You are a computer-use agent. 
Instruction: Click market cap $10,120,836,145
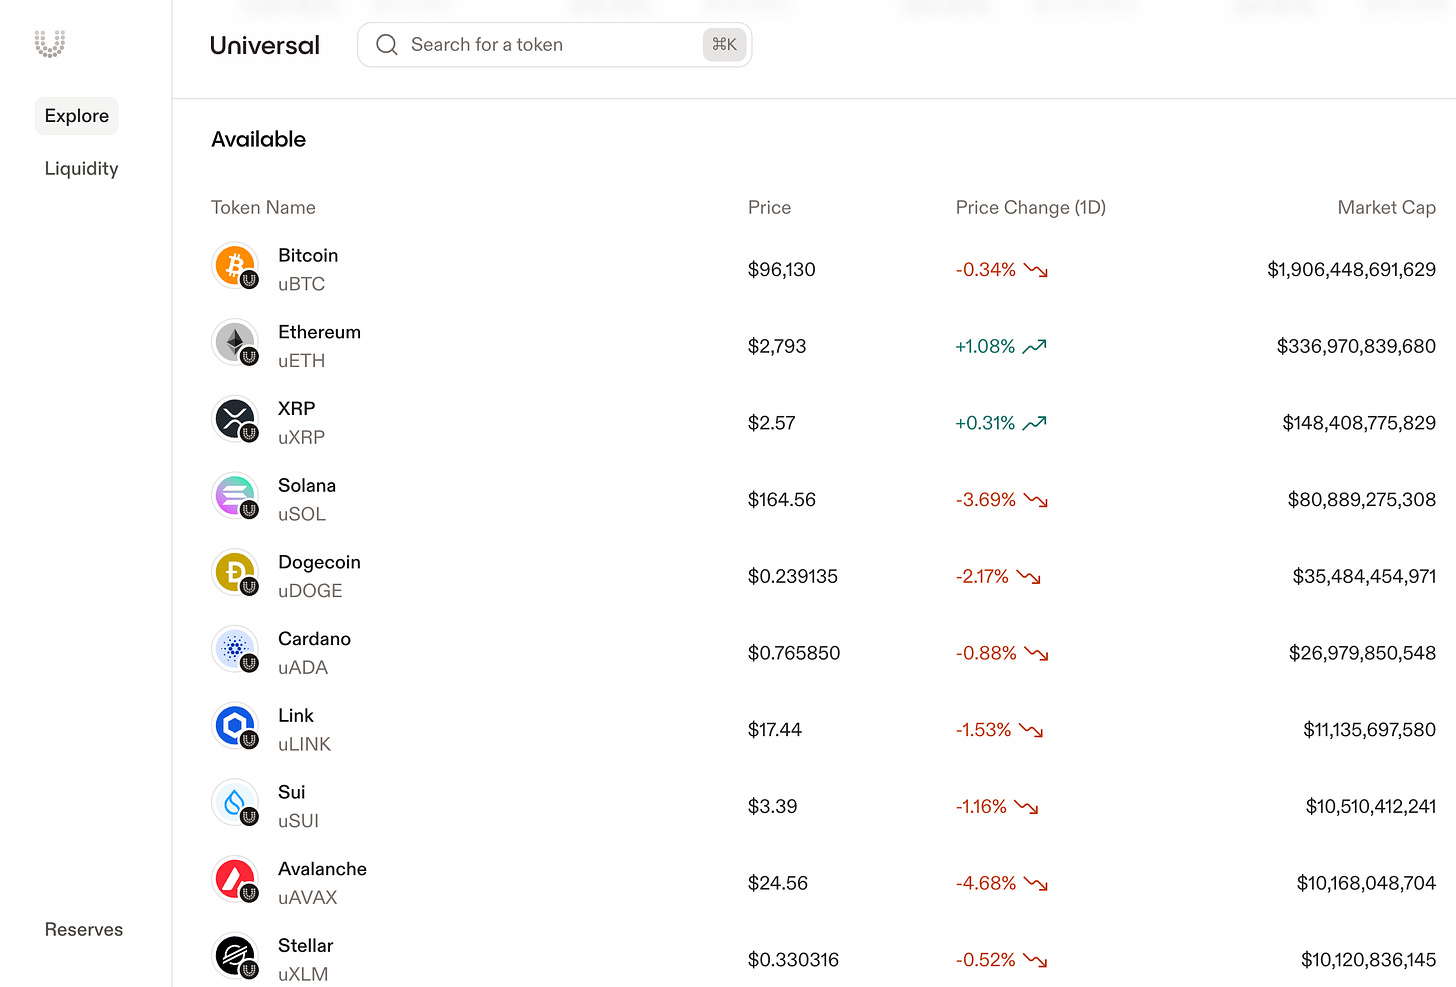[x=1368, y=960]
